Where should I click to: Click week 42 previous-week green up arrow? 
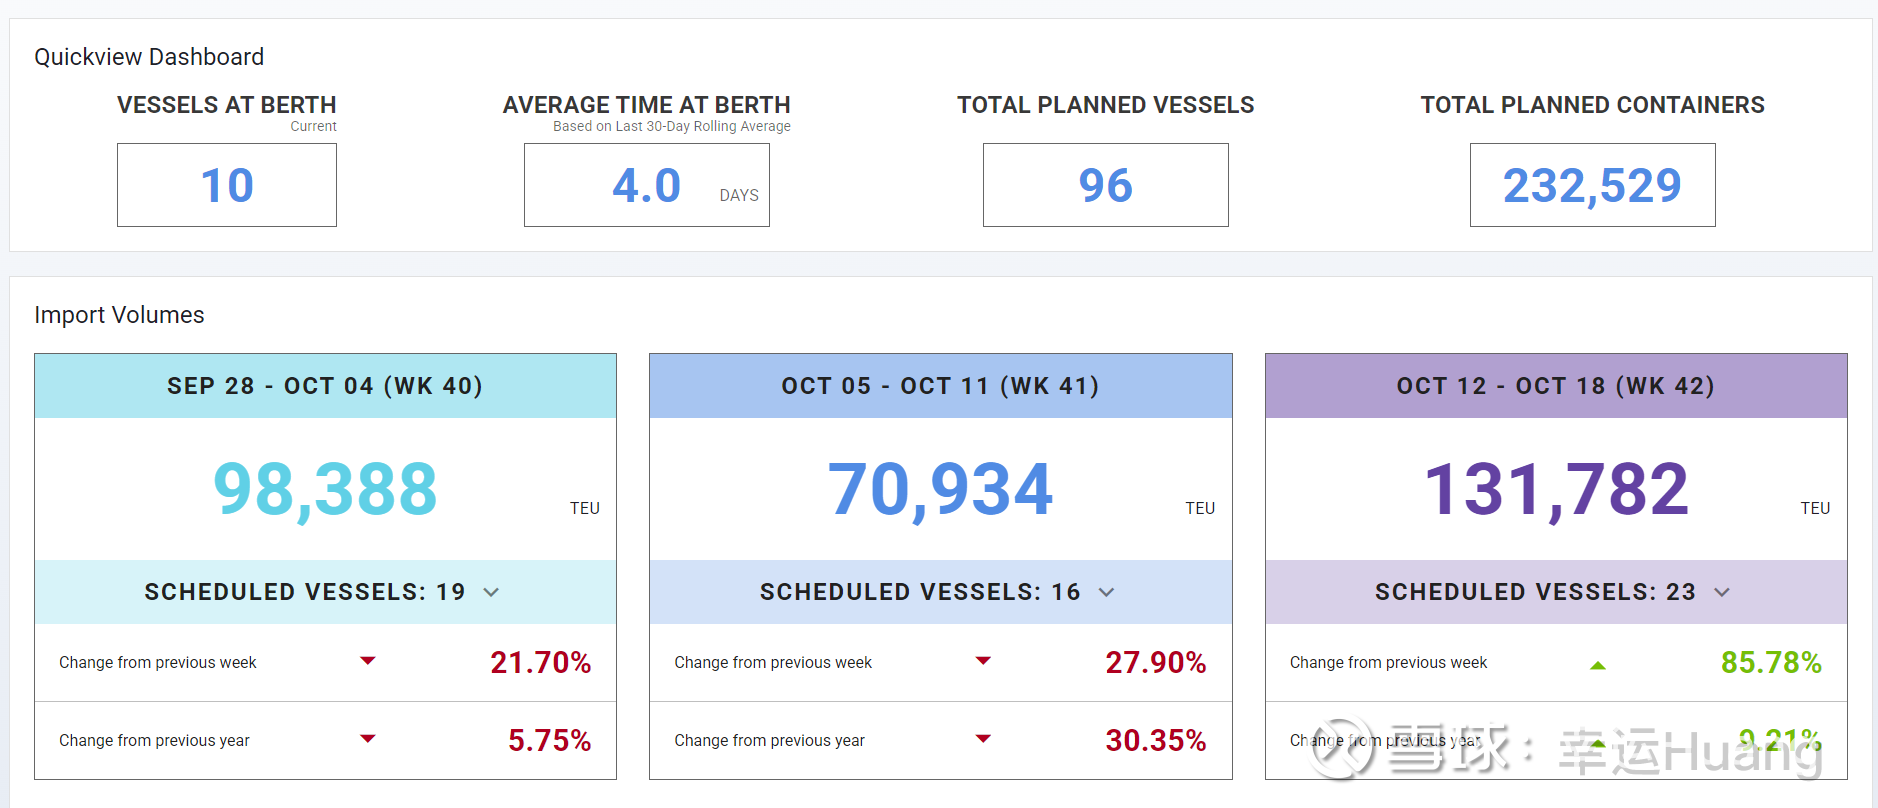coord(1598,665)
